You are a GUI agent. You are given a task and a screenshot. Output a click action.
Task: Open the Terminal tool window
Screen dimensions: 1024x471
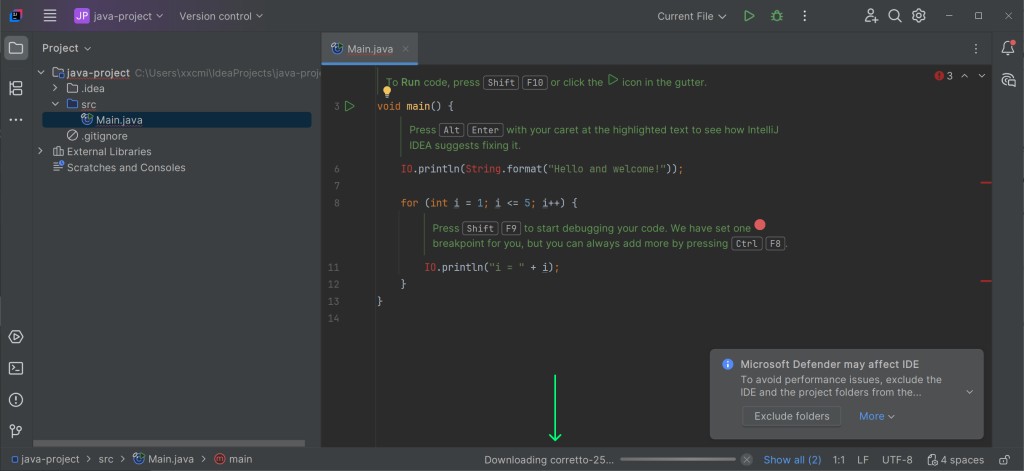coord(16,368)
